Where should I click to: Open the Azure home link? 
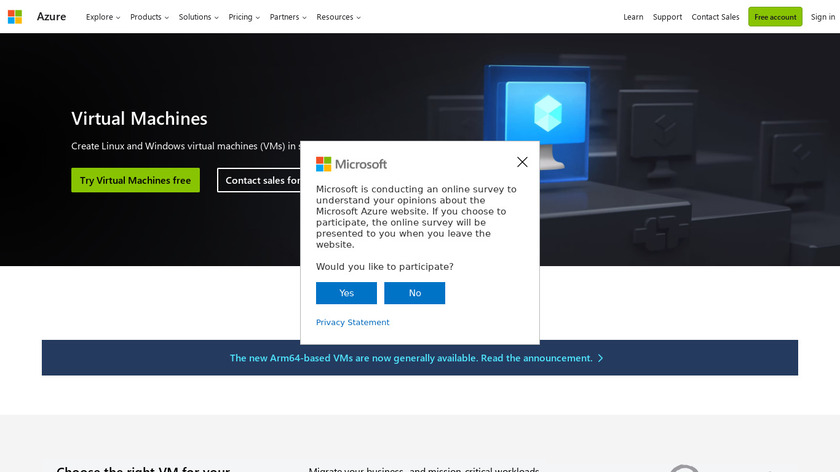(x=51, y=17)
